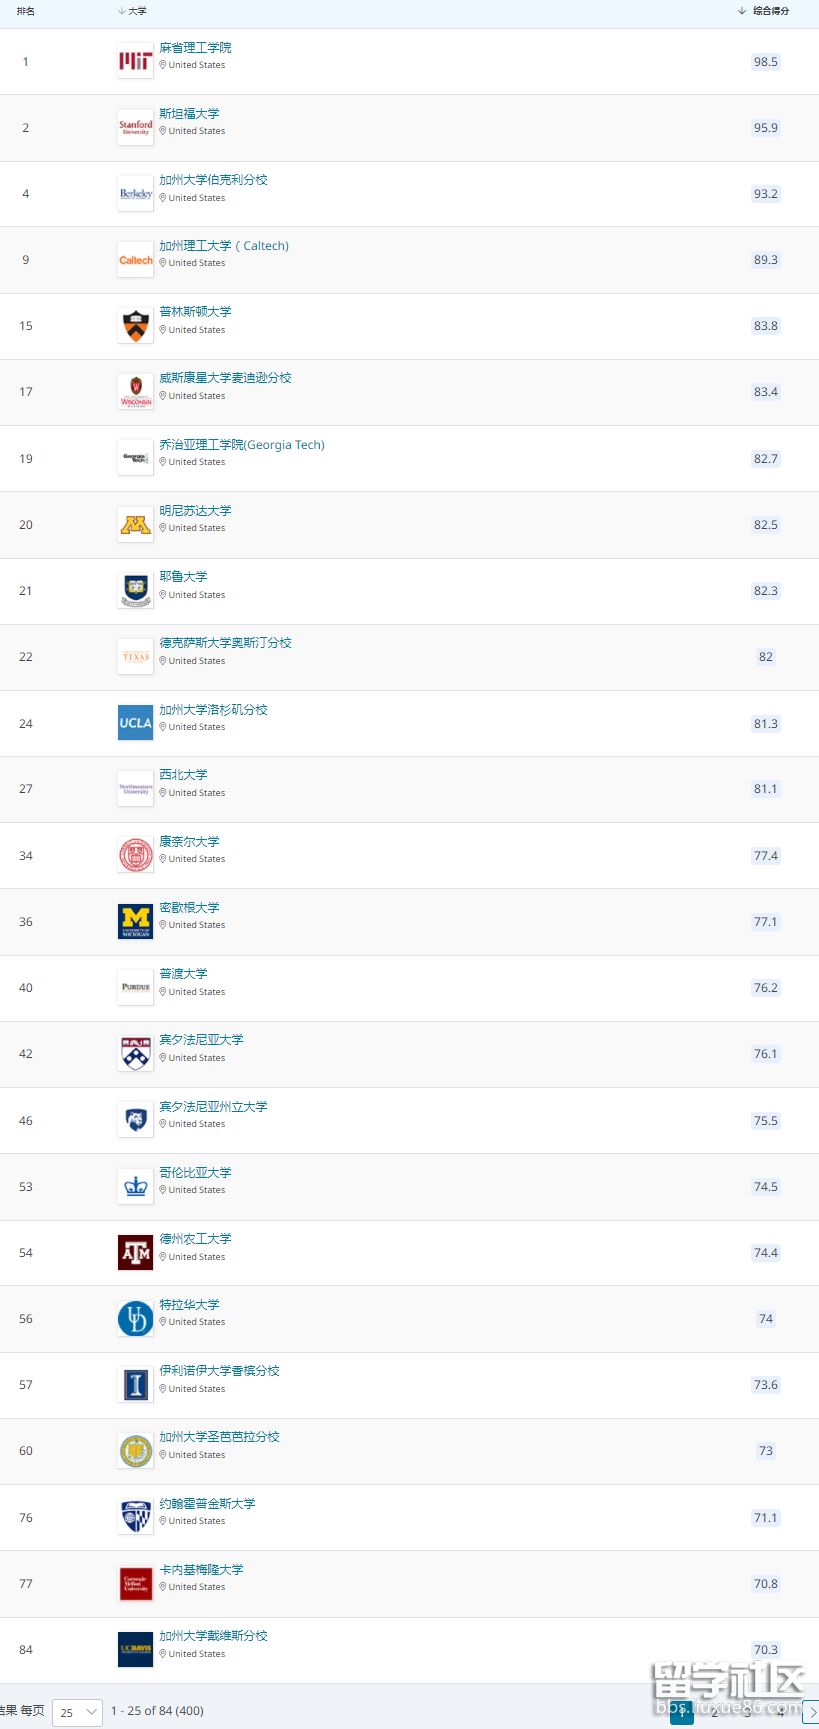
Task: Select current page 1 in pagination
Action: click(682, 1713)
